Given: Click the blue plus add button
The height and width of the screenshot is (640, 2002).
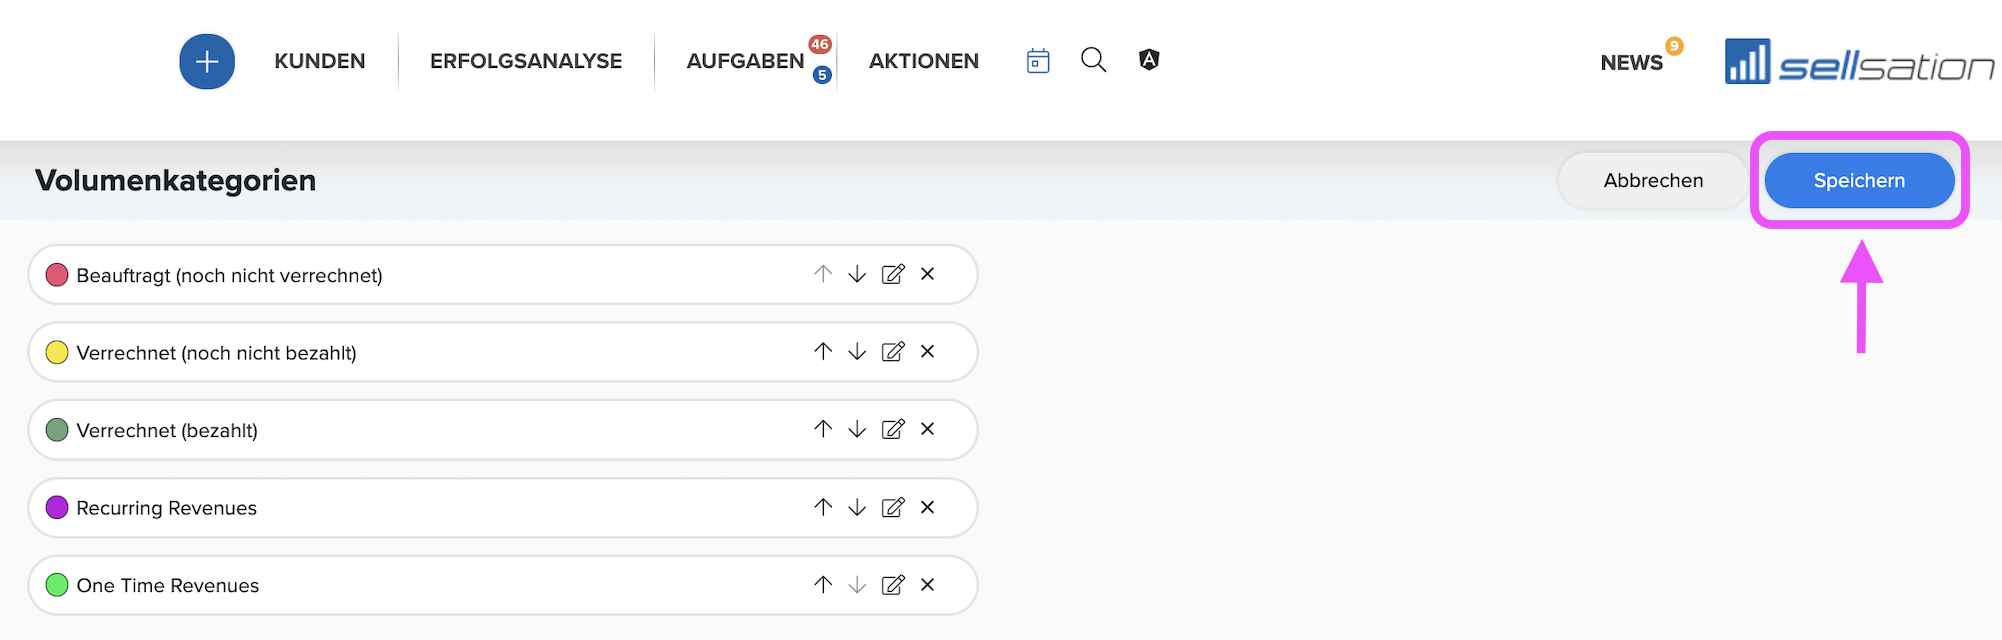Looking at the screenshot, I should (207, 62).
